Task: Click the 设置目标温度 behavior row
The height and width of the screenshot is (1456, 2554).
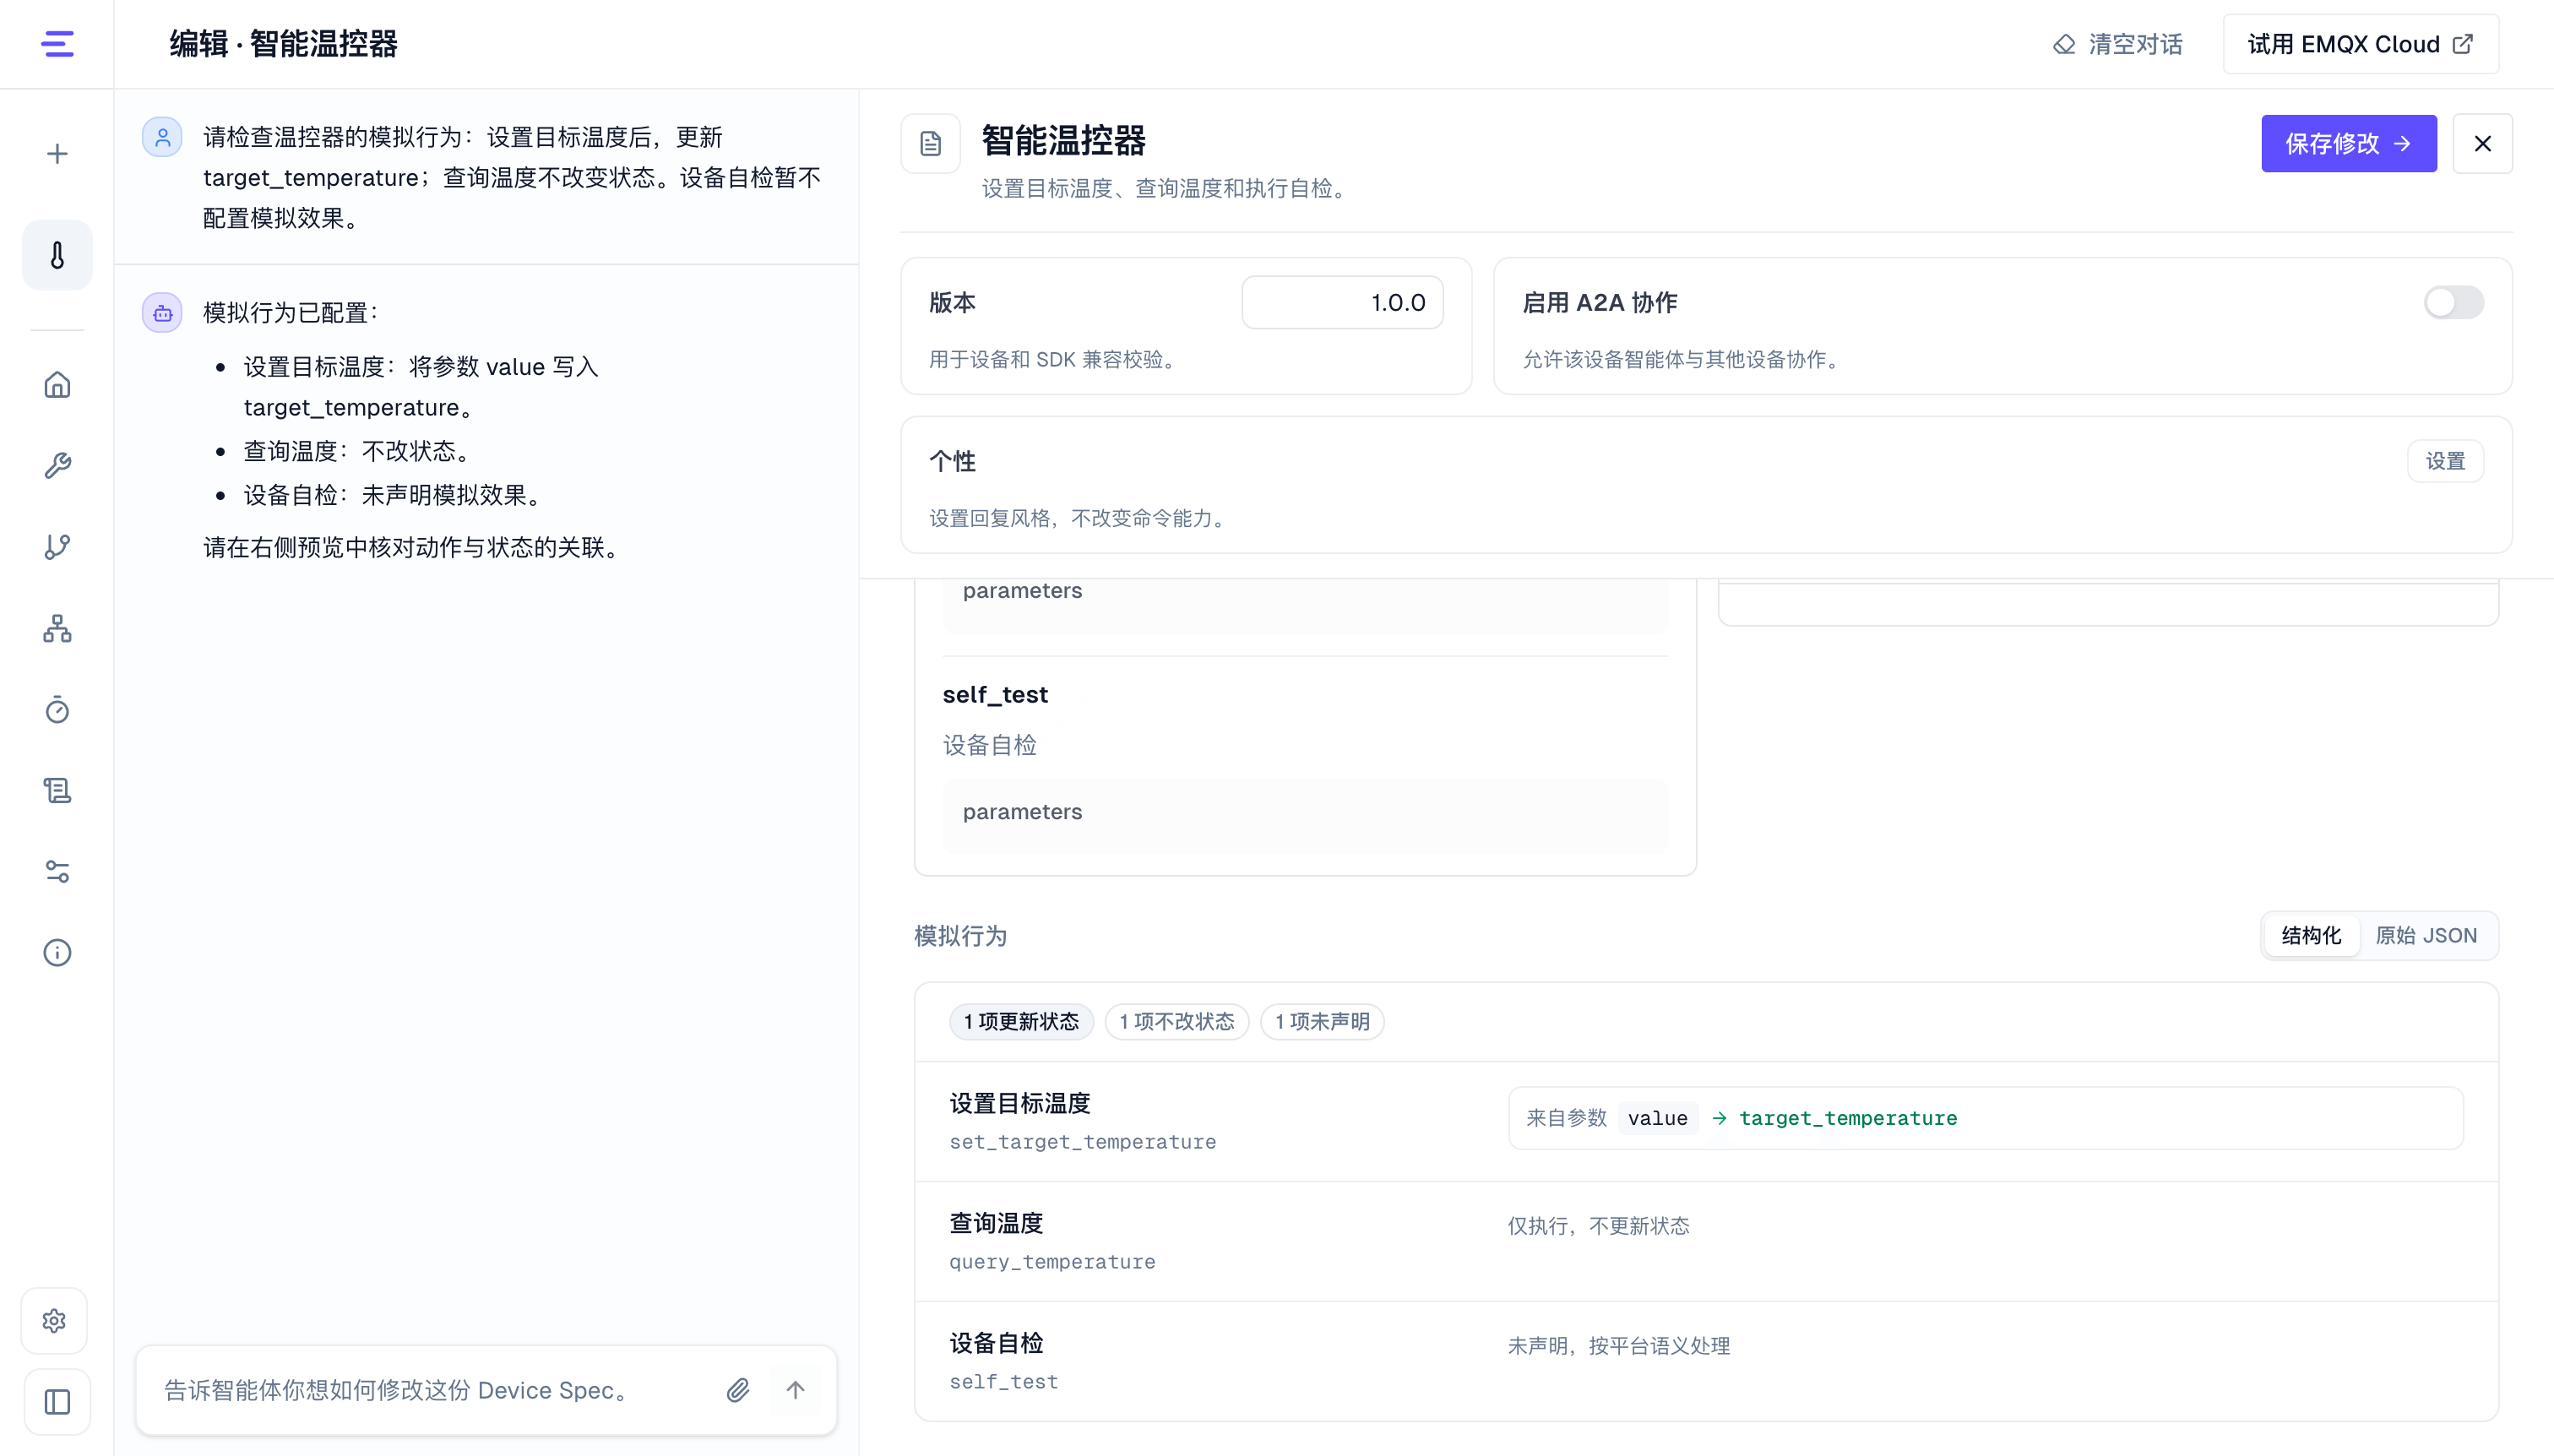Action: [x=1706, y=1121]
